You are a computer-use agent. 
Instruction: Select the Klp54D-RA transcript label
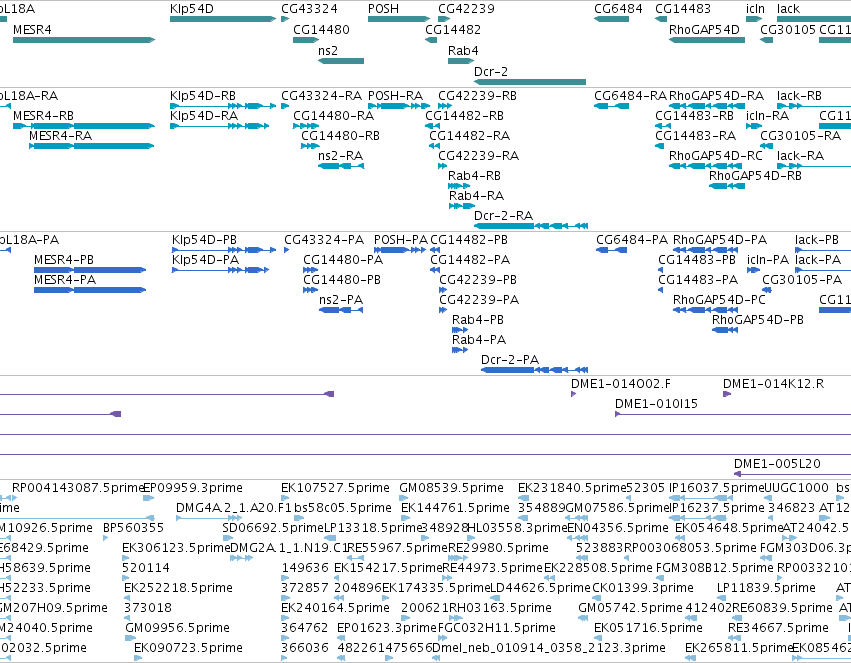[204, 116]
